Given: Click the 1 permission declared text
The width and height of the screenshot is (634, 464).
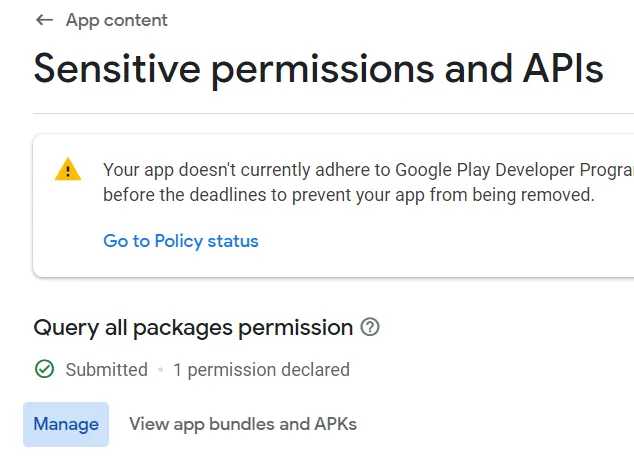Looking at the screenshot, I should tap(261, 370).
